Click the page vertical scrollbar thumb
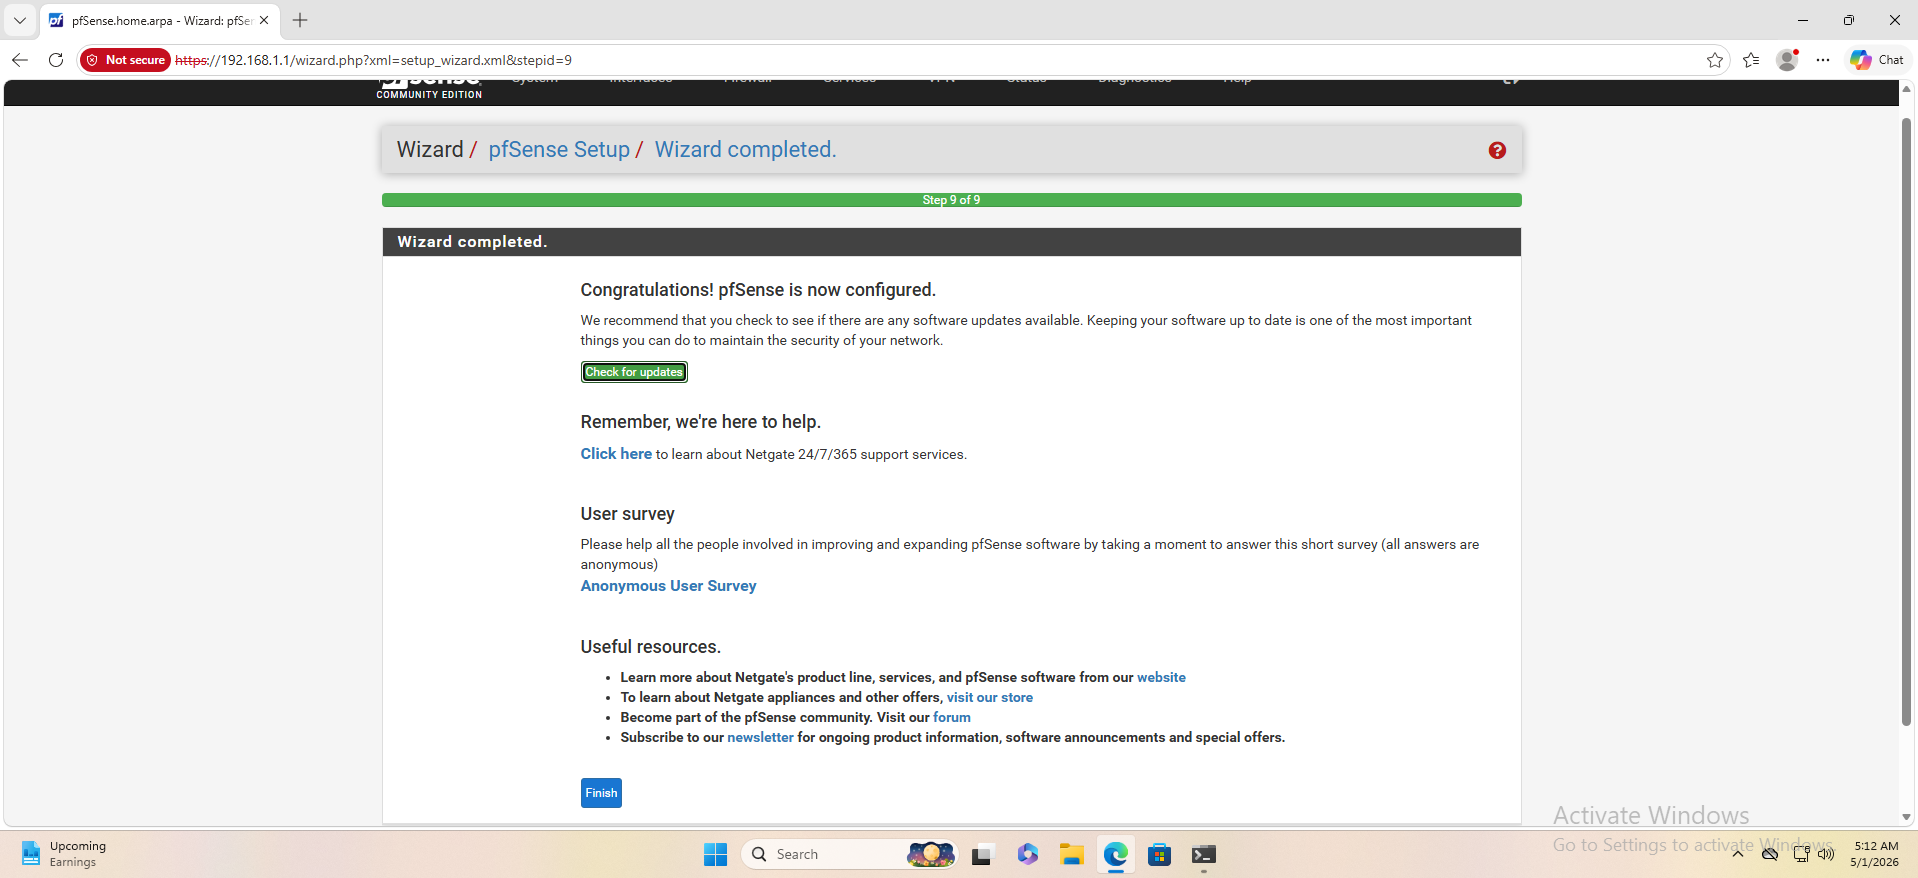This screenshot has height=878, width=1918. click(1906, 420)
